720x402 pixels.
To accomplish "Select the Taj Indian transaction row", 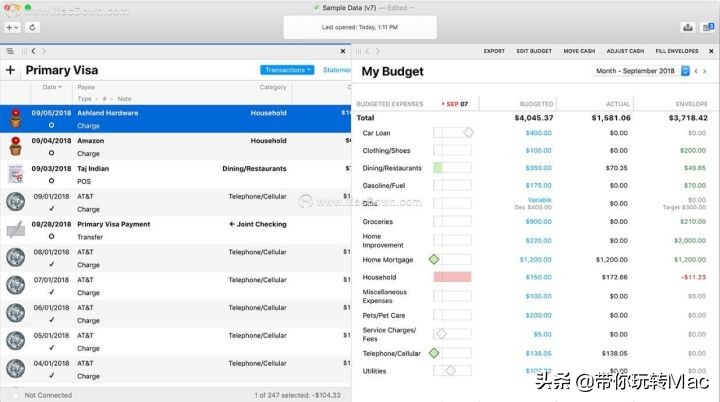I will coord(175,175).
